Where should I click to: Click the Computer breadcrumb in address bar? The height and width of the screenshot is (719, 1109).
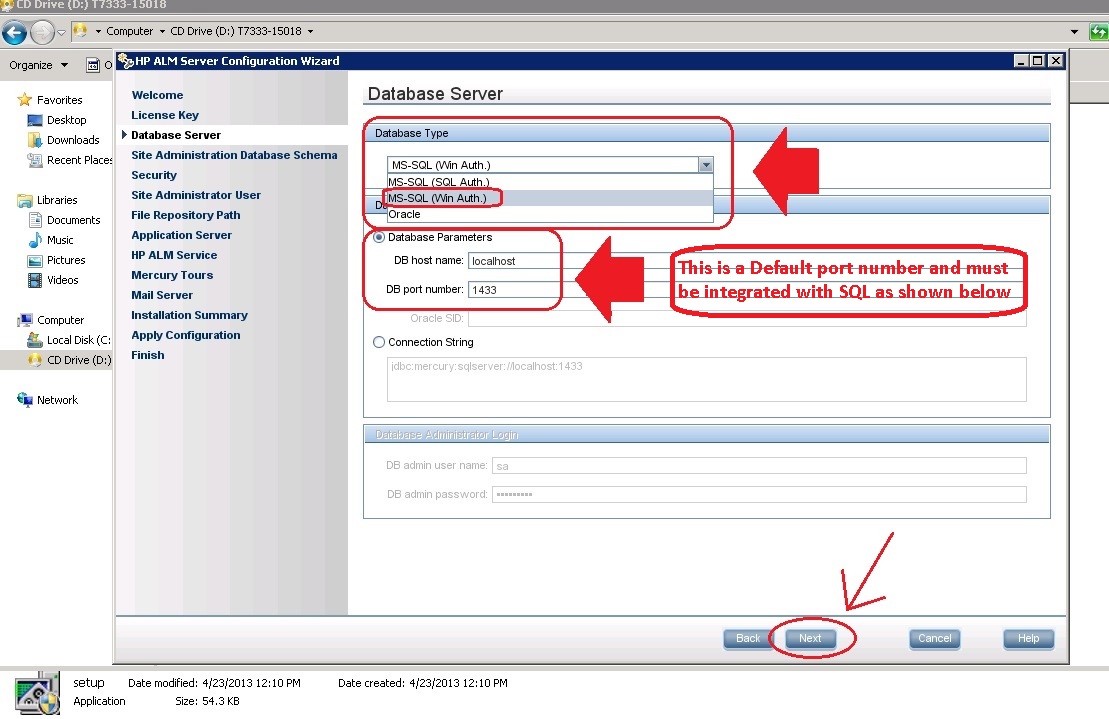(x=129, y=31)
